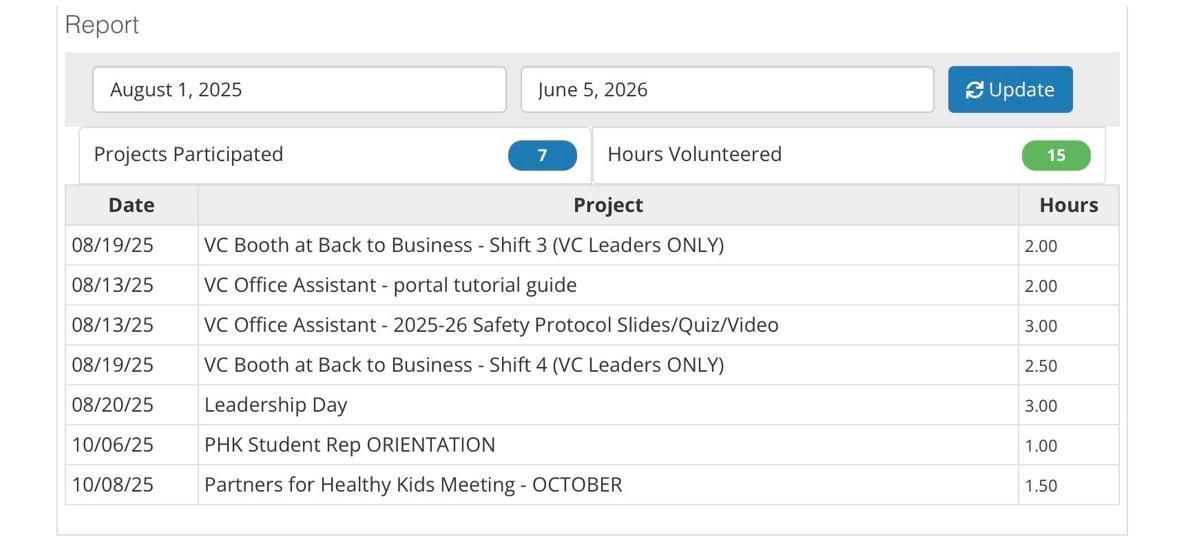Screen dimensions: 1179x549
Task: Select the Leadership Day project row
Action: click(x=276, y=405)
